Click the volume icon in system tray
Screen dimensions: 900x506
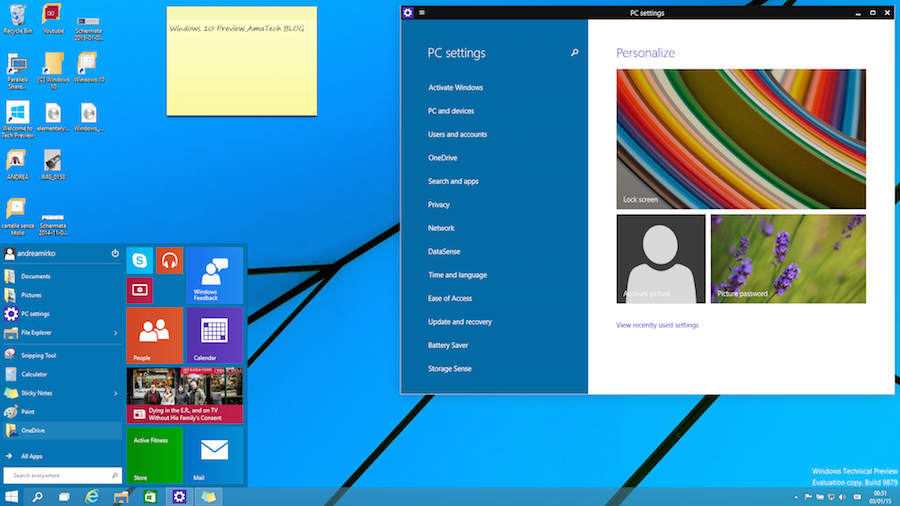coord(842,497)
